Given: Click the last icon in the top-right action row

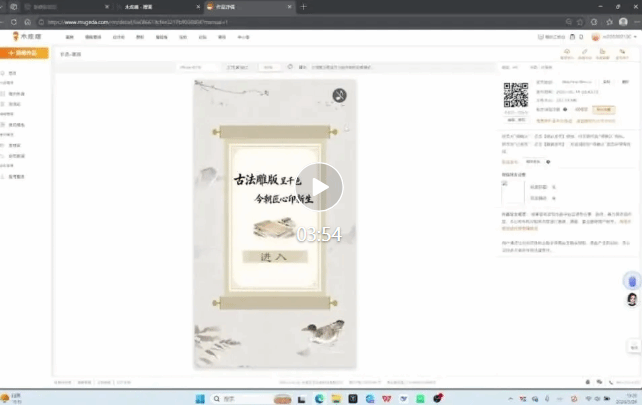Looking at the screenshot, I should pos(622,54).
